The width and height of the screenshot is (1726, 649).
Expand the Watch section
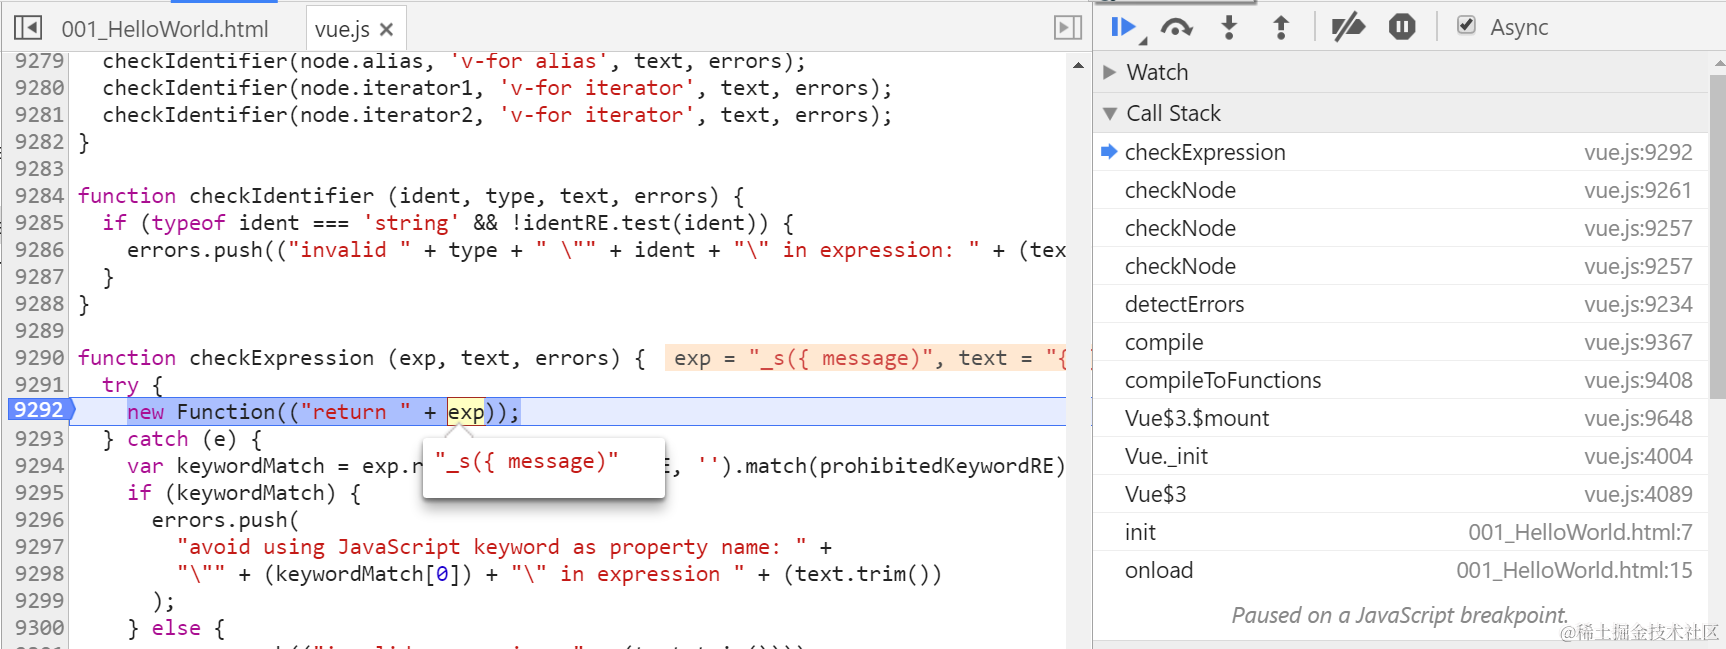click(1109, 72)
